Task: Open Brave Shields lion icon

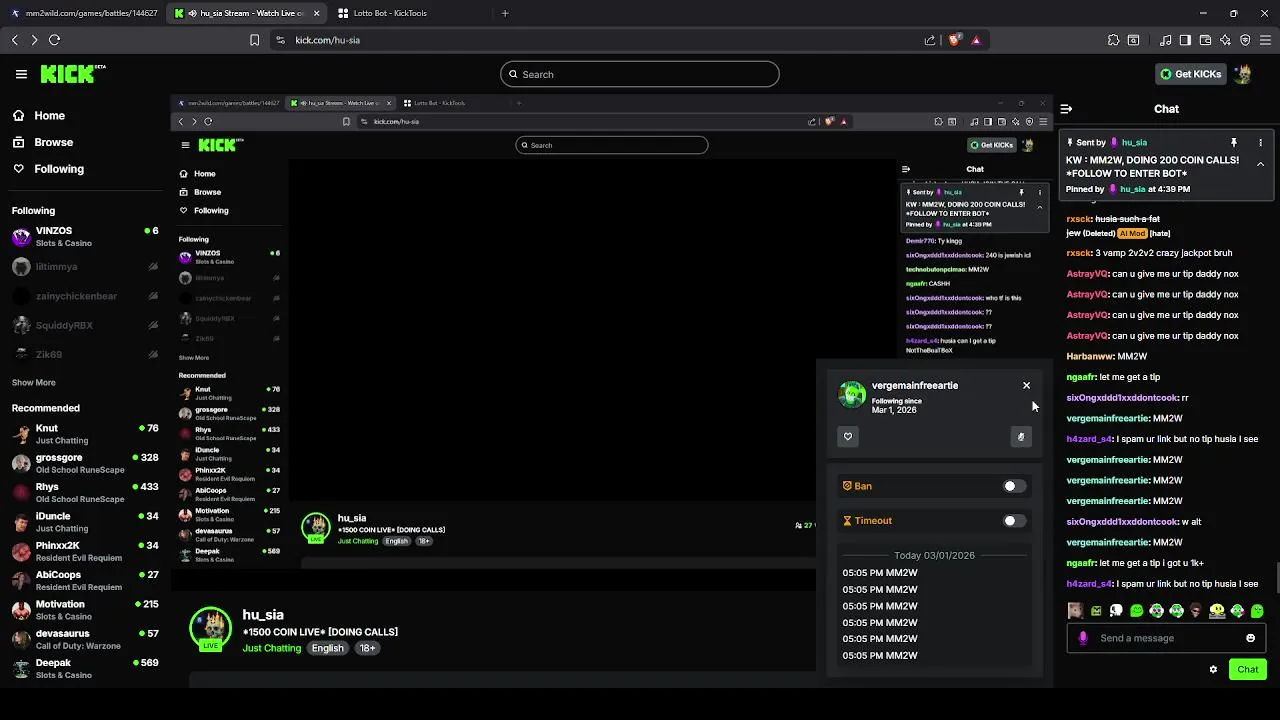Action: [x=954, y=40]
